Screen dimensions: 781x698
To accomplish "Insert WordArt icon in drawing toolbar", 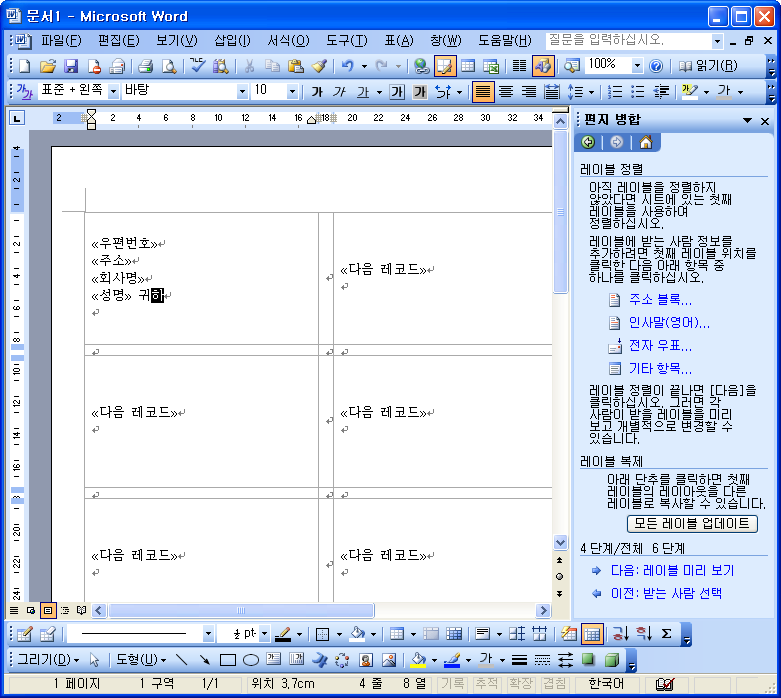I will coord(319,660).
